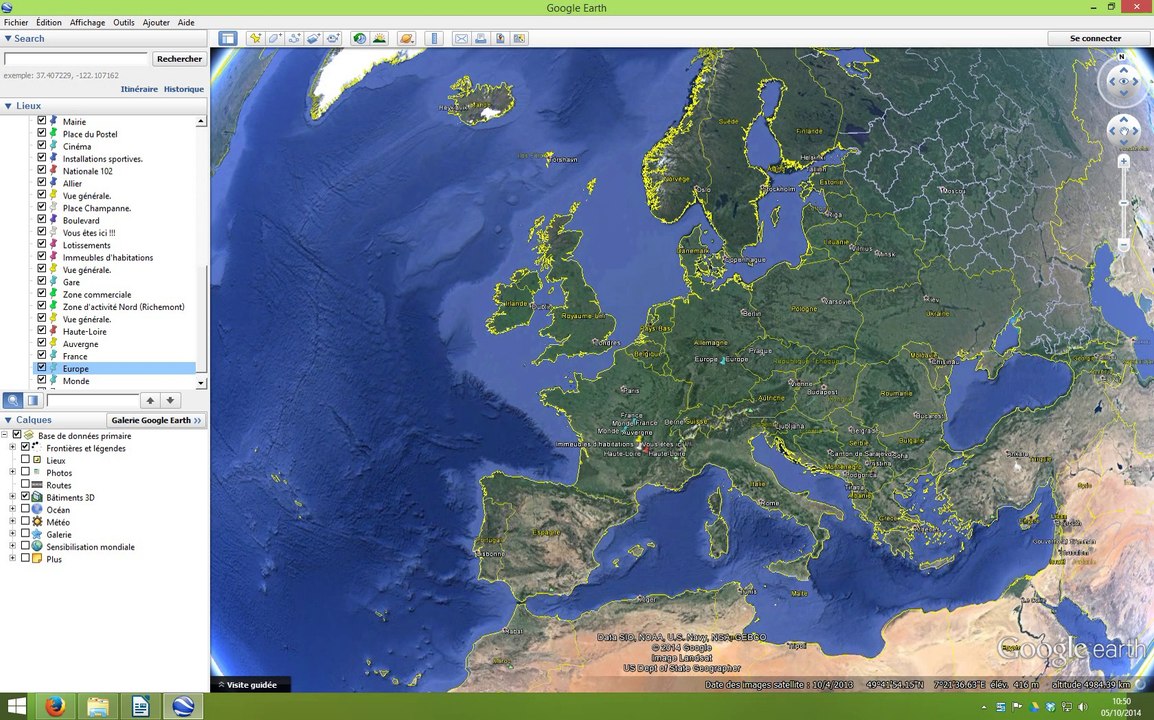Viewport: 1154px width, 720px height.
Task: Collapse Base de données primaire tree node
Action: [5, 435]
